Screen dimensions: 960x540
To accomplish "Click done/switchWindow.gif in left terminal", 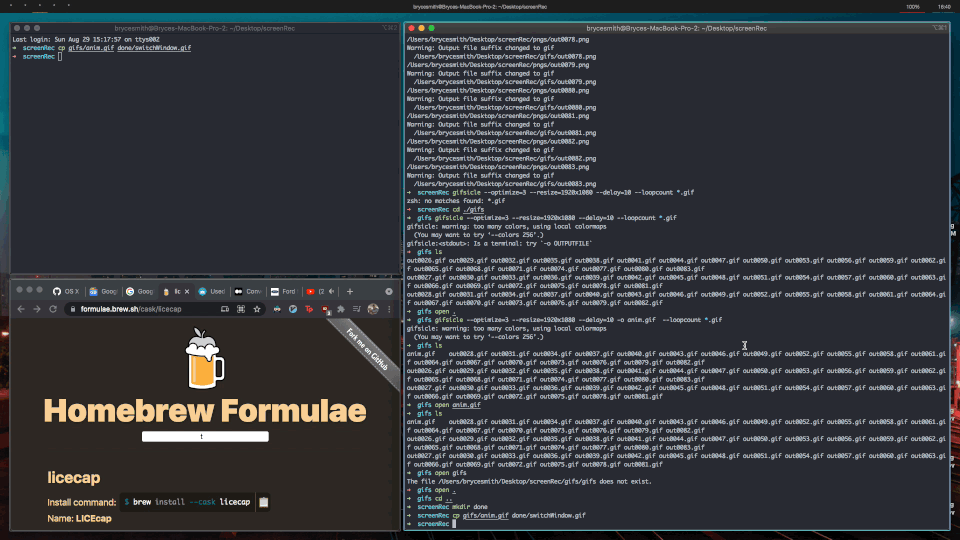I will [x=154, y=48].
